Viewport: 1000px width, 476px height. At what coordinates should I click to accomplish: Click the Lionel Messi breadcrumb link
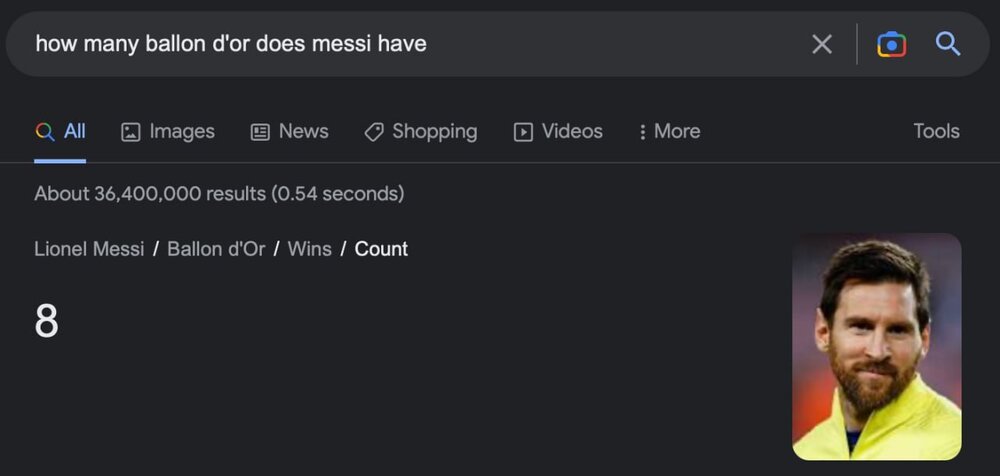point(89,249)
